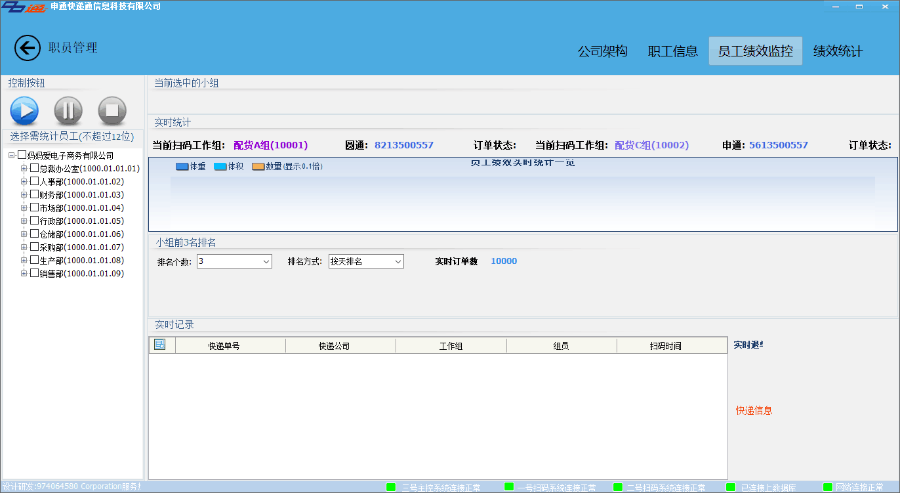Enable the 销售部 department checkbox
Image resolution: width=900 pixels, height=493 pixels.
(x=35, y=273)
